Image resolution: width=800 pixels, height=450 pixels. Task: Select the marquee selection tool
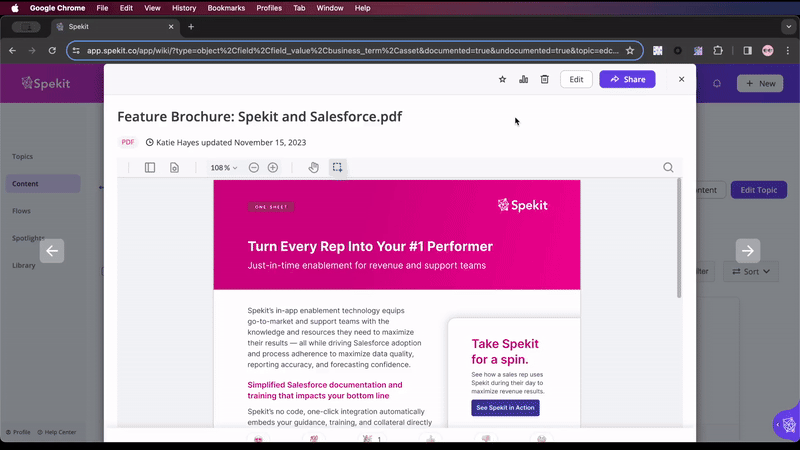(x=337, y=167)
